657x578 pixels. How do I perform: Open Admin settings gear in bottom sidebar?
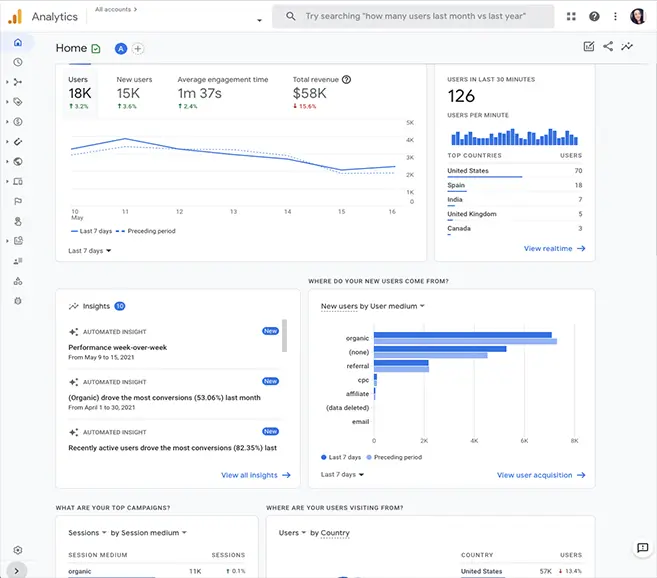(x=18, y=550)
